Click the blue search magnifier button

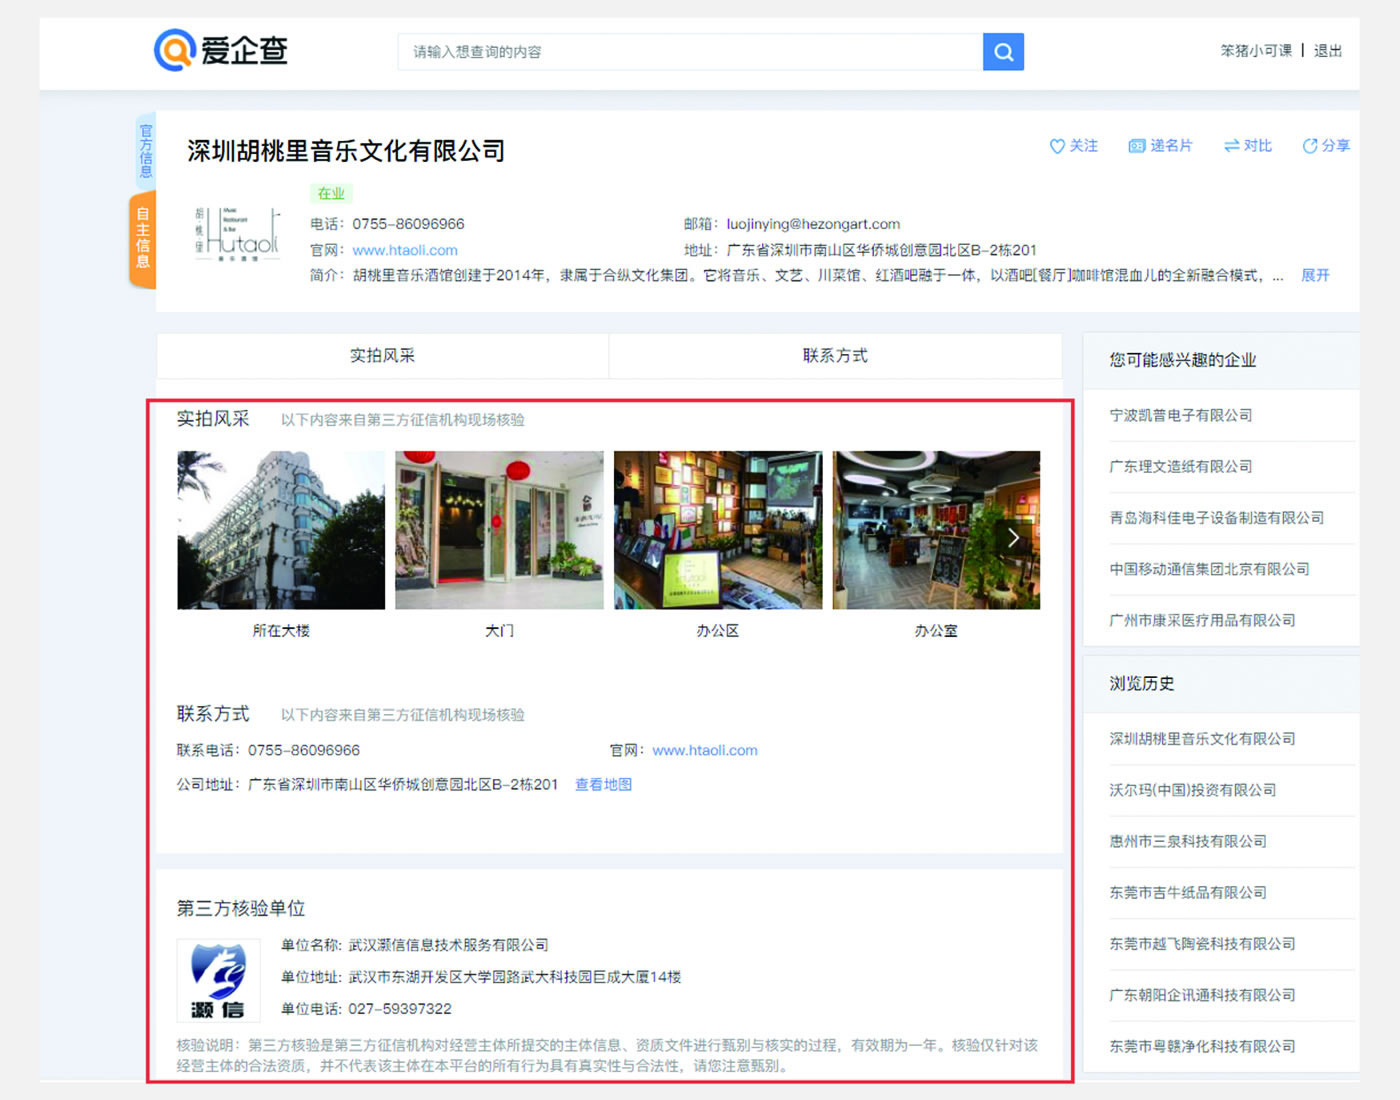pos(1003,52)
